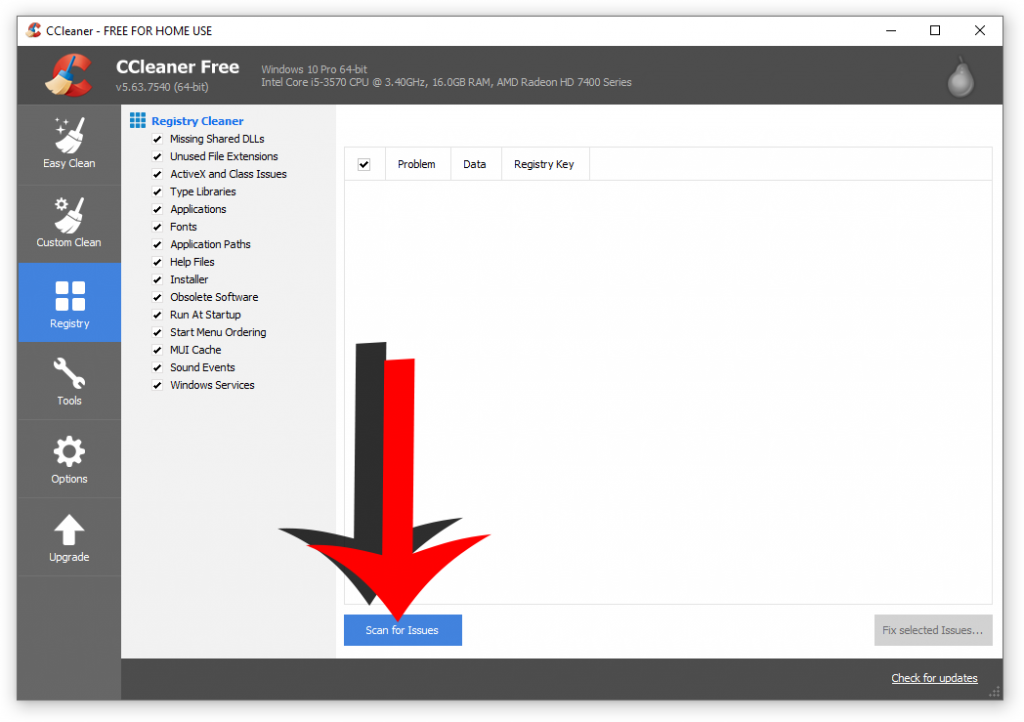Click the Upgrade arrow icon

(x=69, y=538)
